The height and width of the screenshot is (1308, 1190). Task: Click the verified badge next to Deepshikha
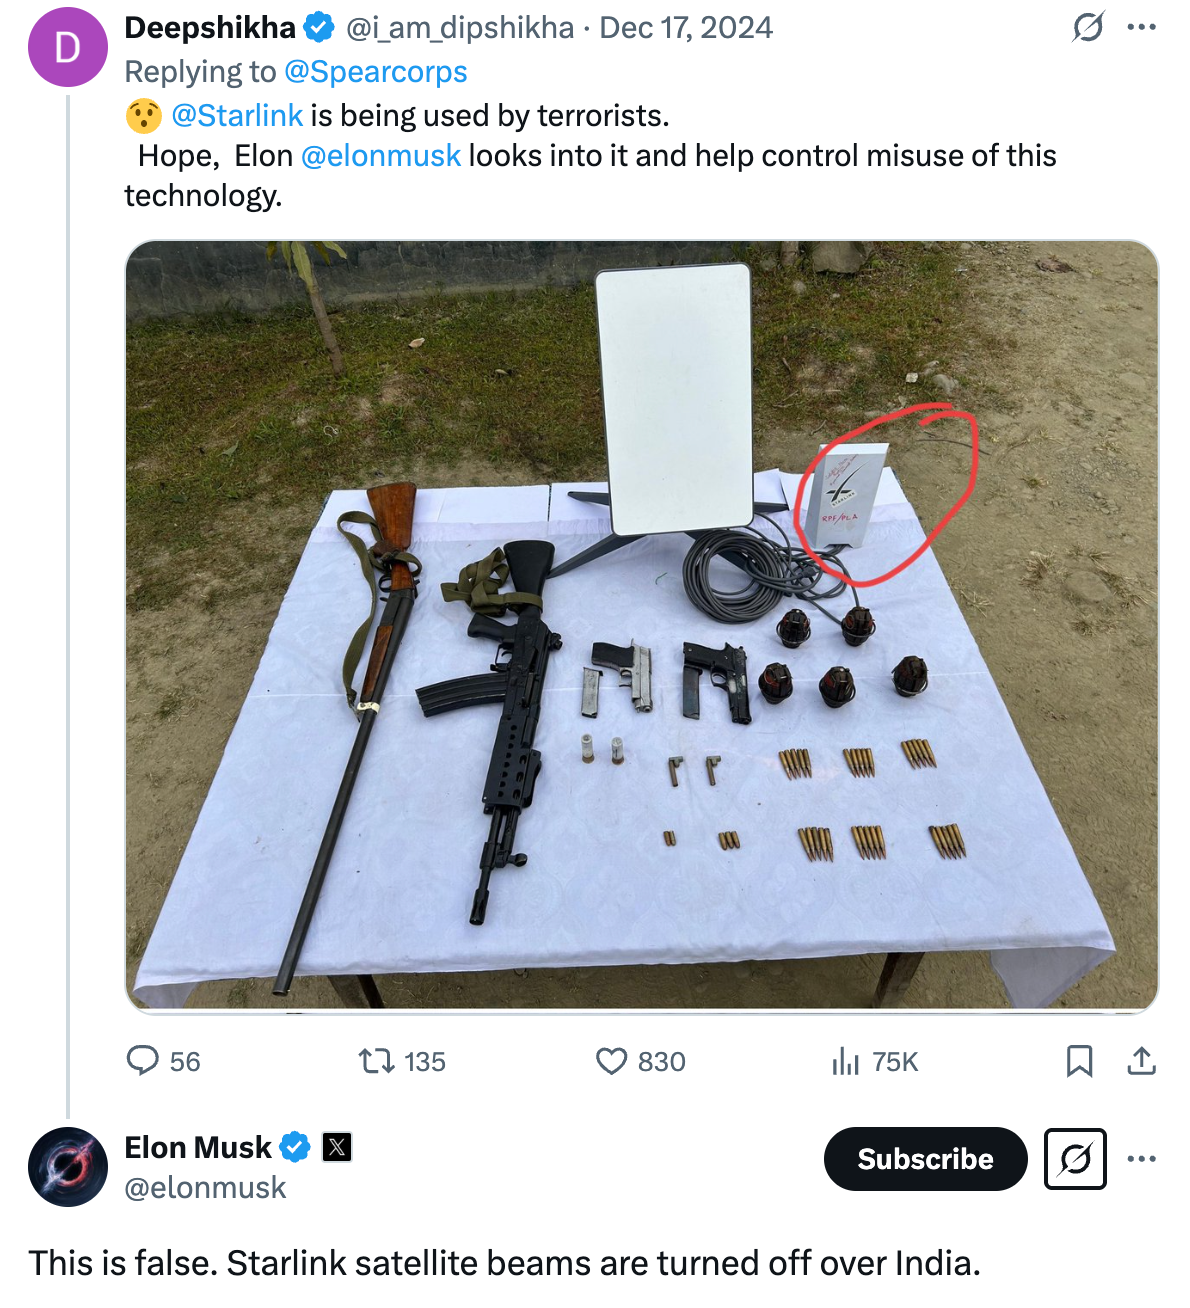pyautogui.click(x=318, y=28)
